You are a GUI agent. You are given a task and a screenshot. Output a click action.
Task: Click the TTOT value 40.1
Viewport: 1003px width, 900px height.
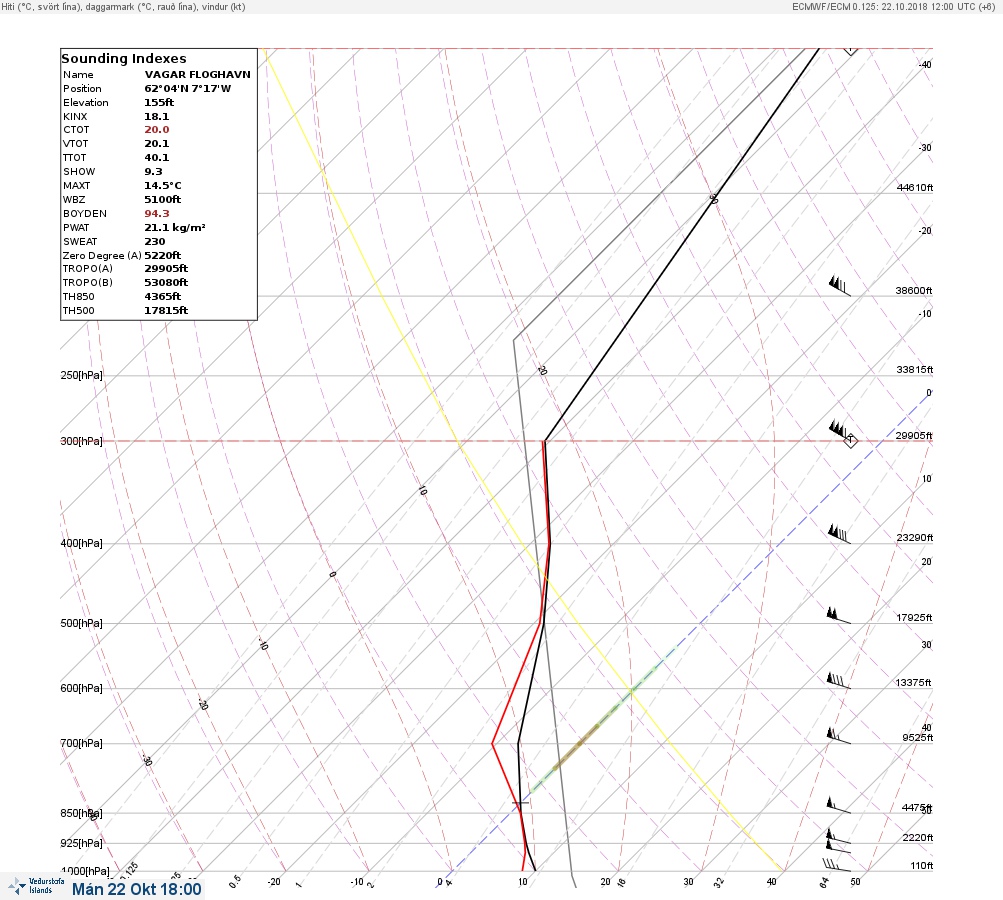pos(157,157)
